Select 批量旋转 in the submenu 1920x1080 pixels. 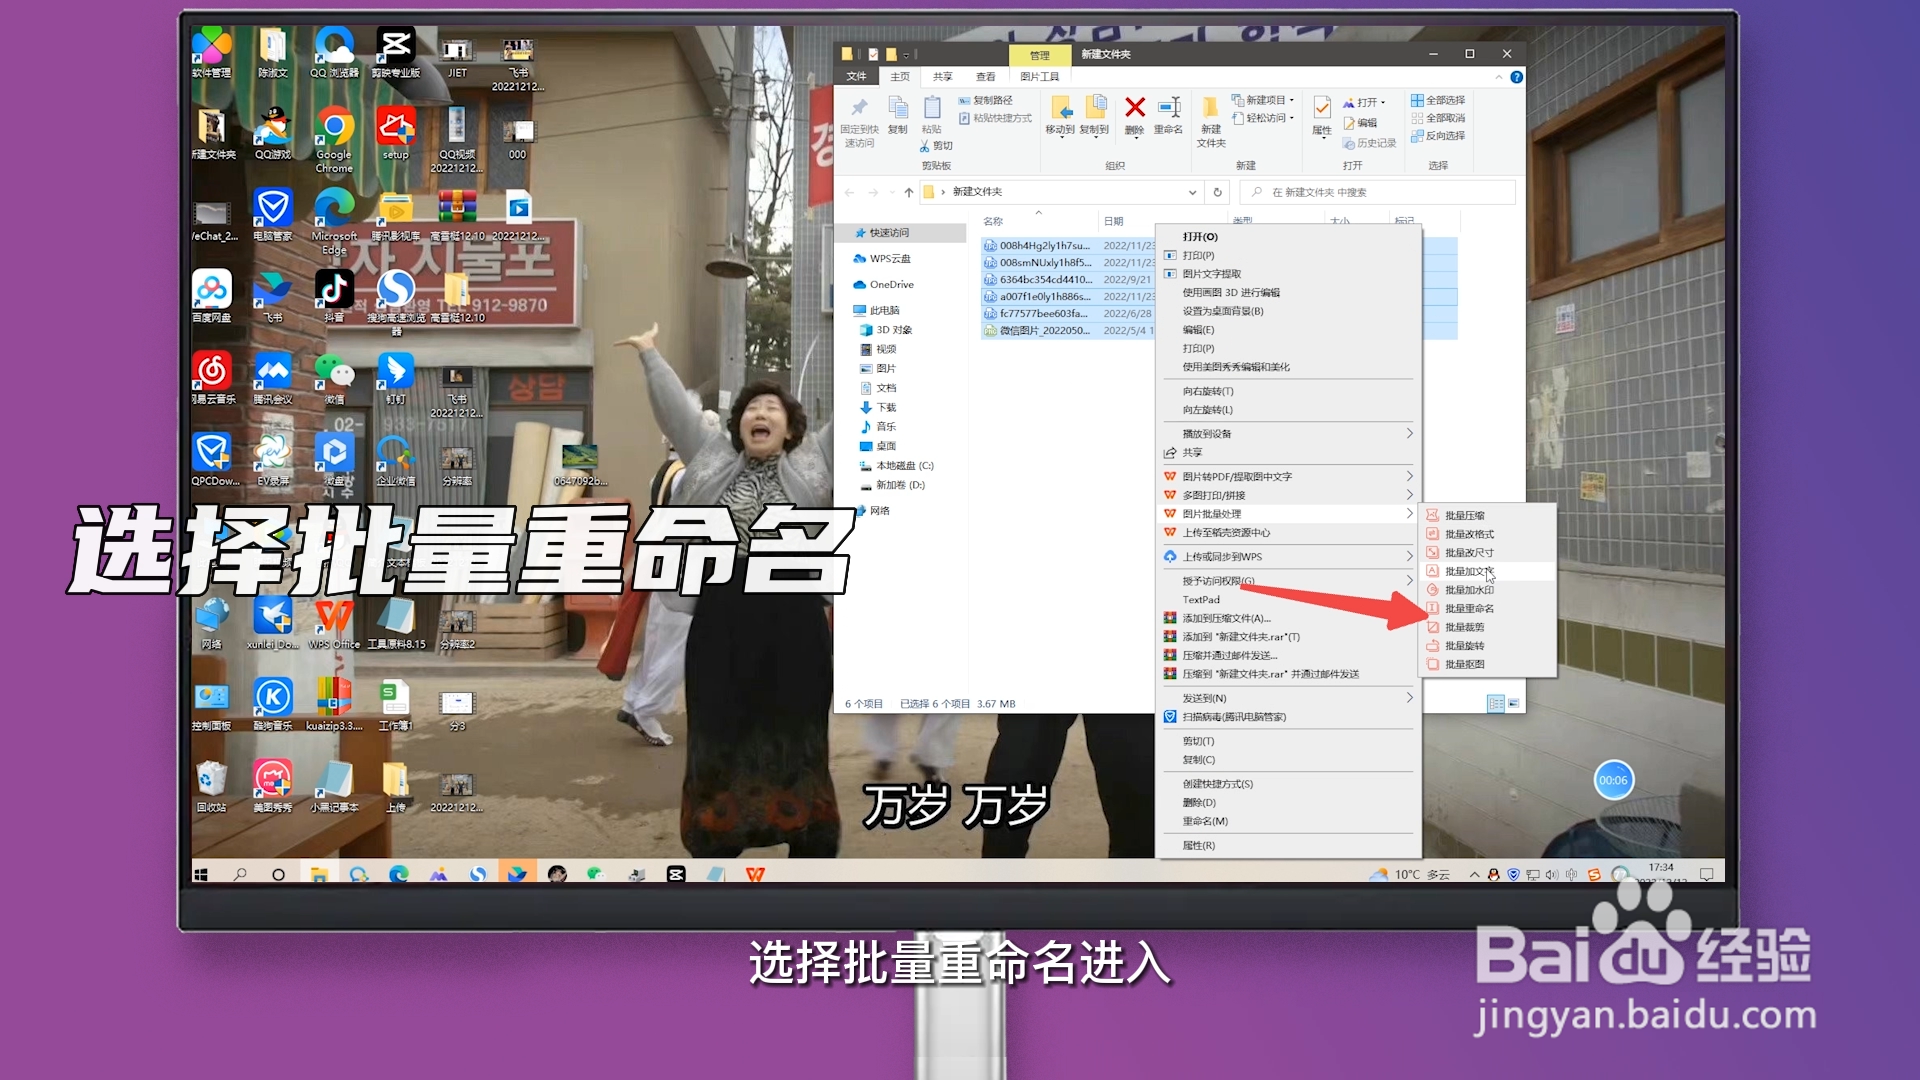1464,646
